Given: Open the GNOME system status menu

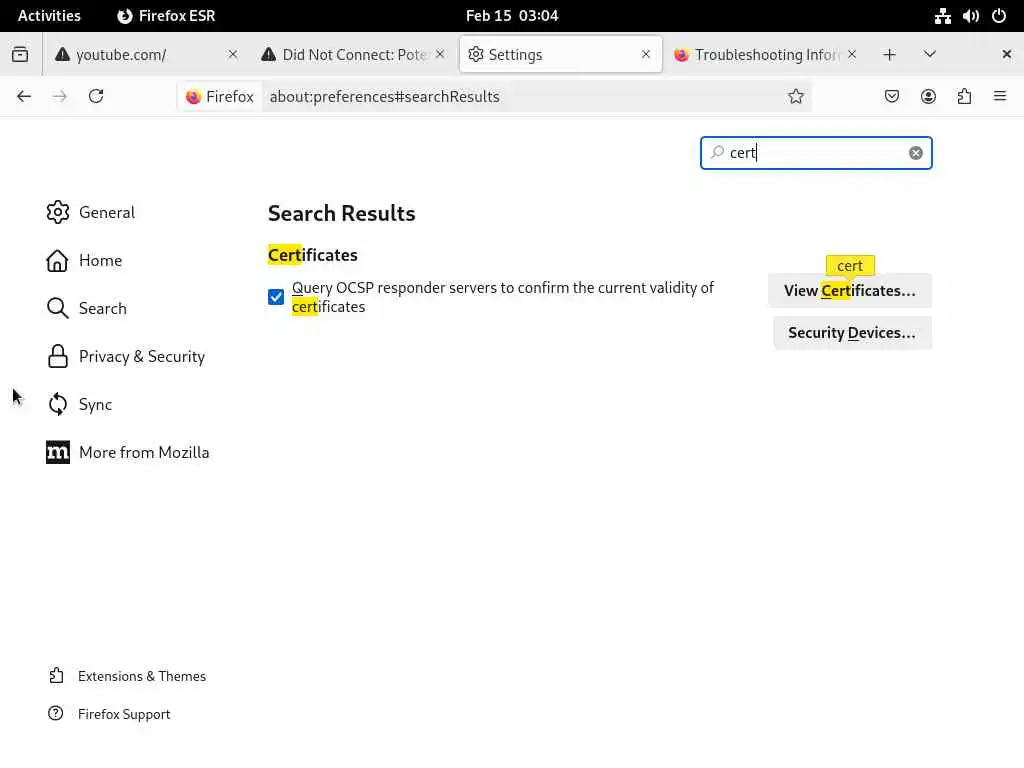Looking at the screenshot, I should click(x=970, y=16).
